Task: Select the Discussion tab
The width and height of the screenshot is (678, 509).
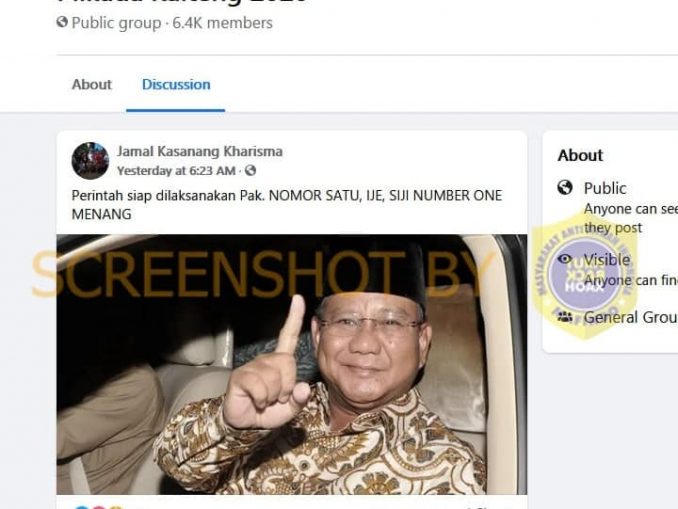Action: pos(176,84)
